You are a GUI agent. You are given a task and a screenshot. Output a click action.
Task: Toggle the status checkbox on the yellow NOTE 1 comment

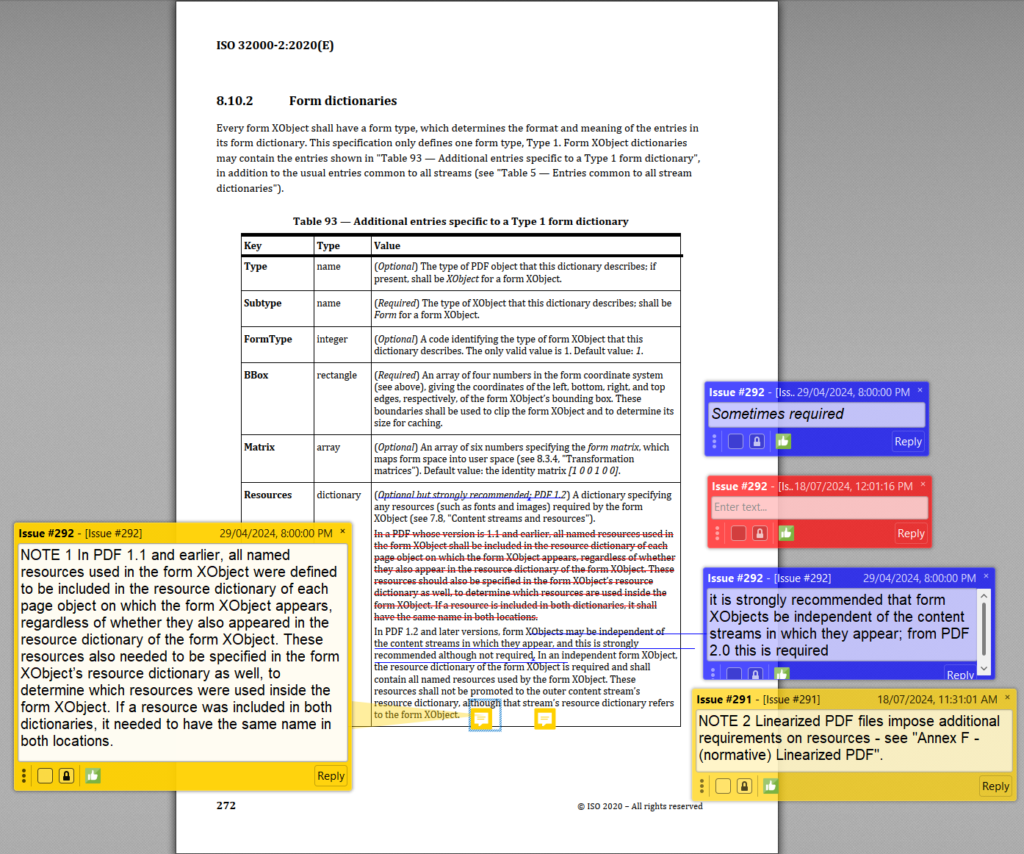pyautogui.click(x=44, y=775)
